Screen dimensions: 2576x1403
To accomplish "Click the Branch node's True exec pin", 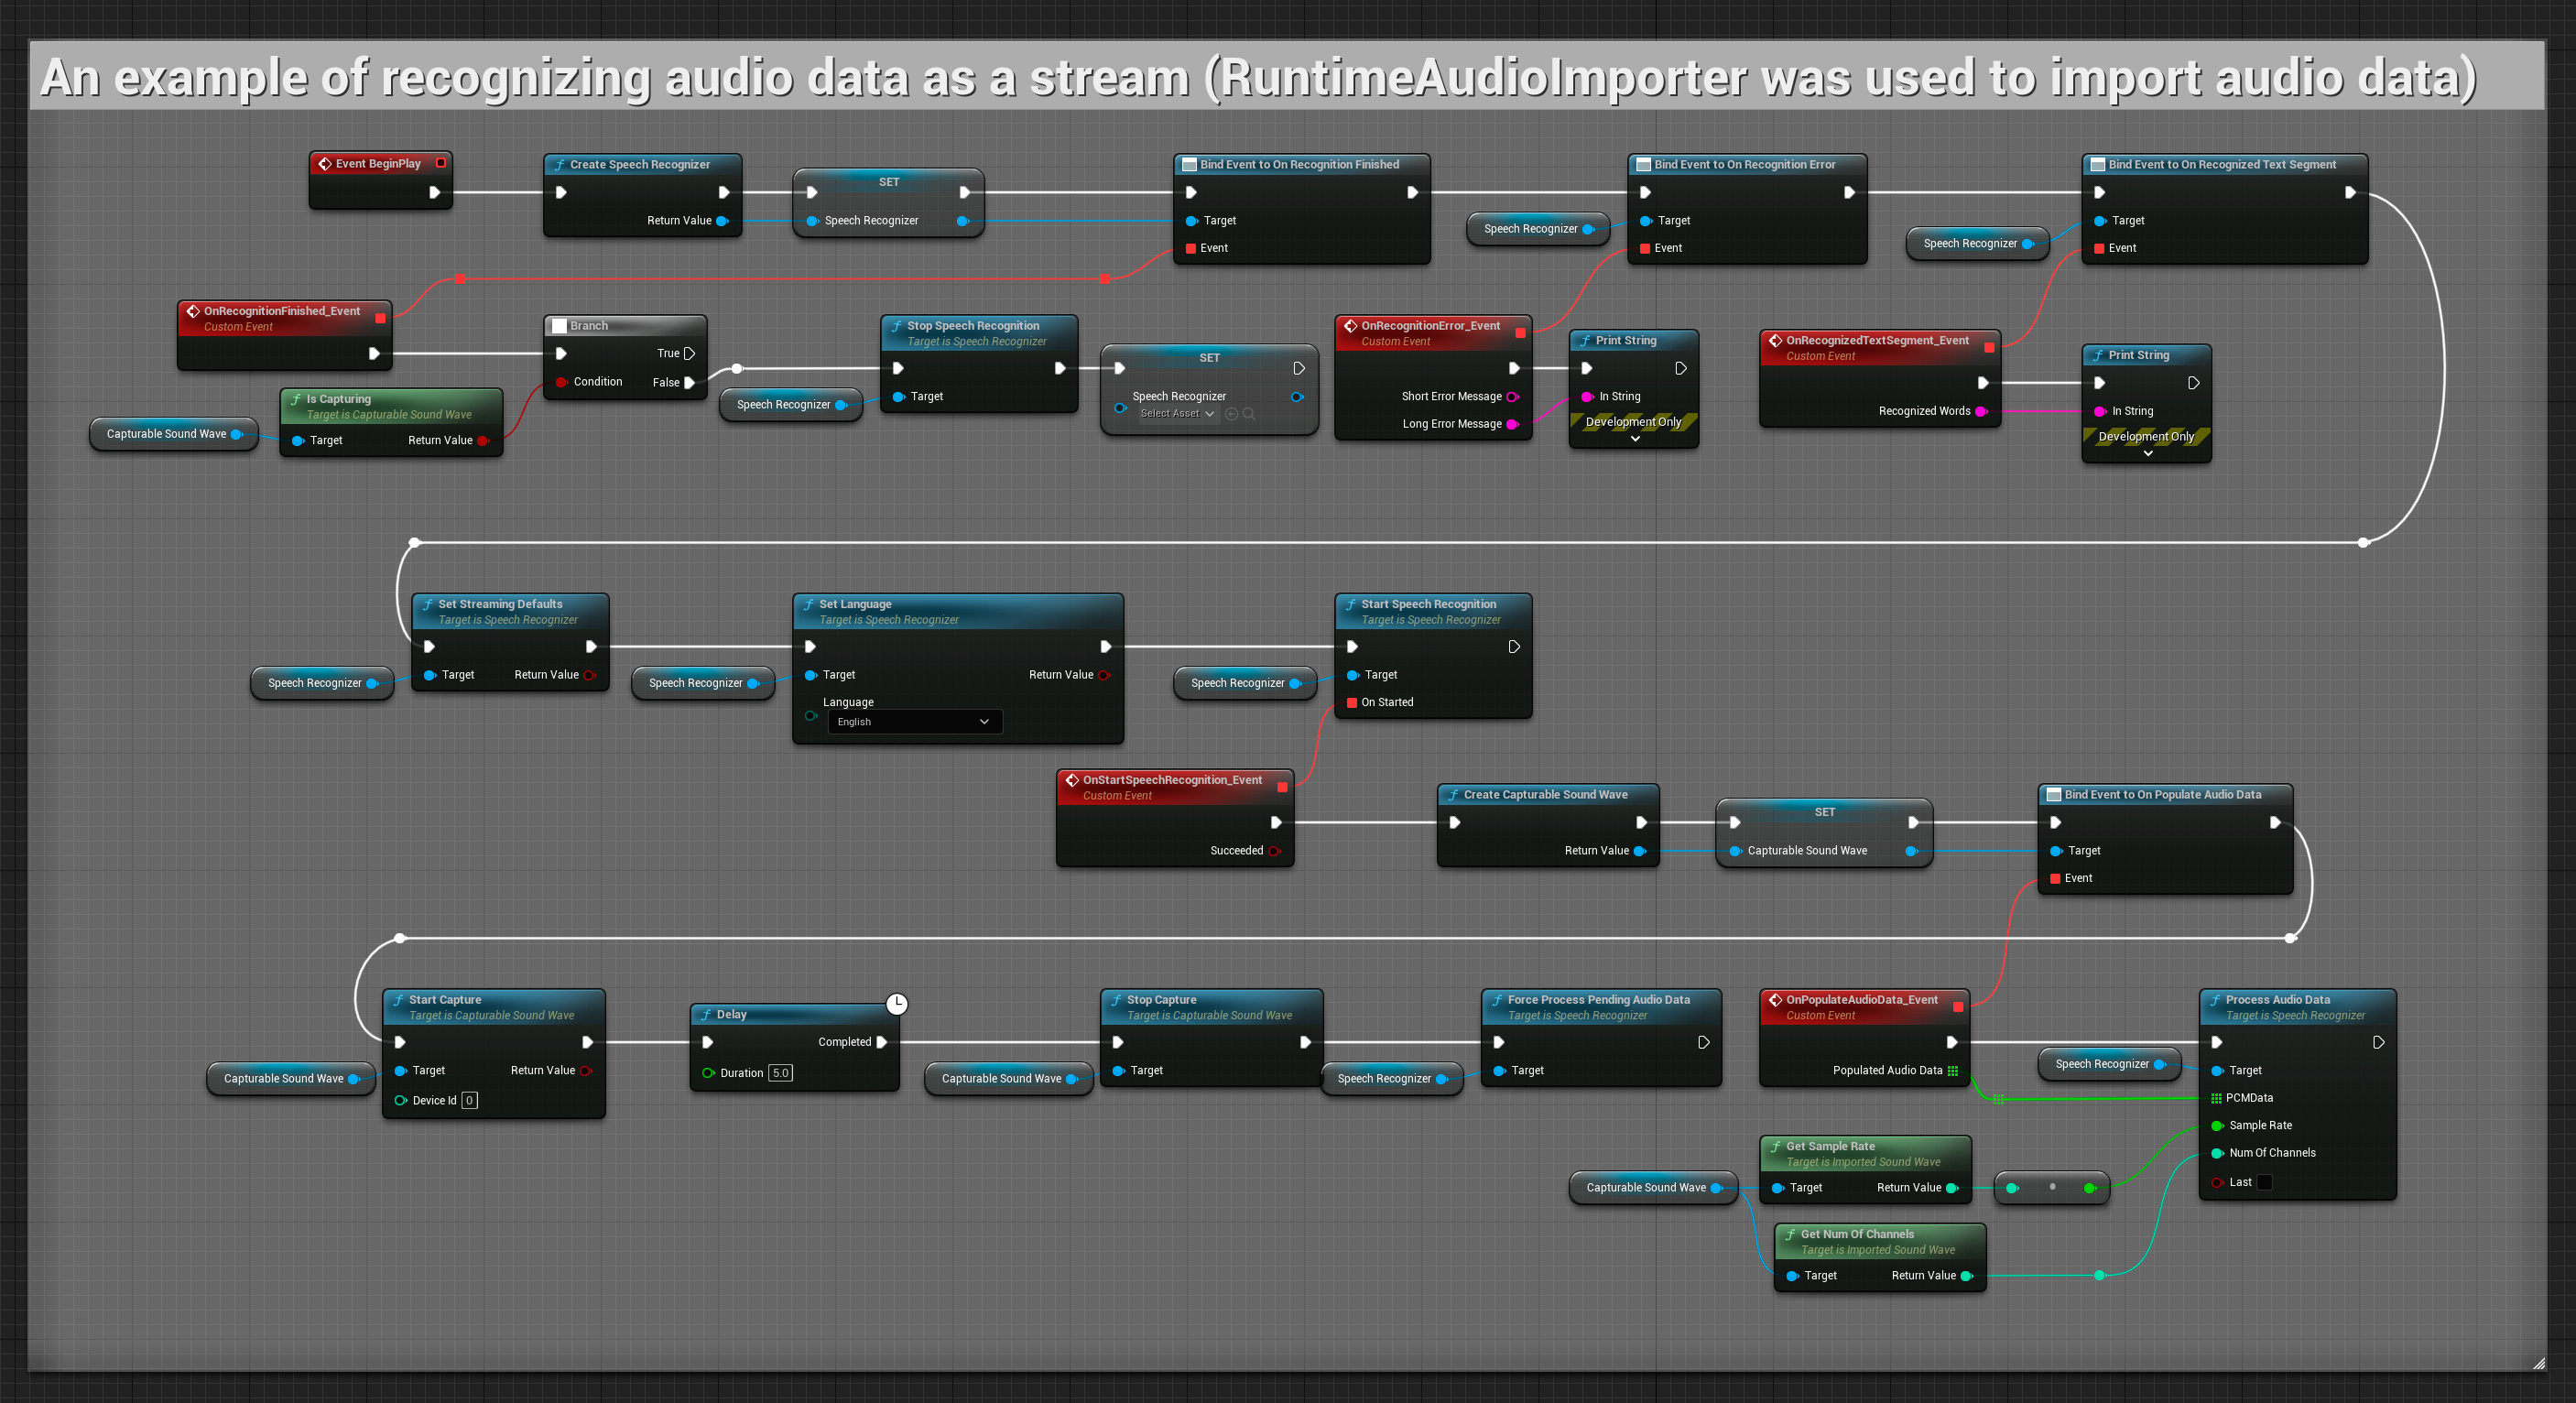I will (x=689, y=353).
